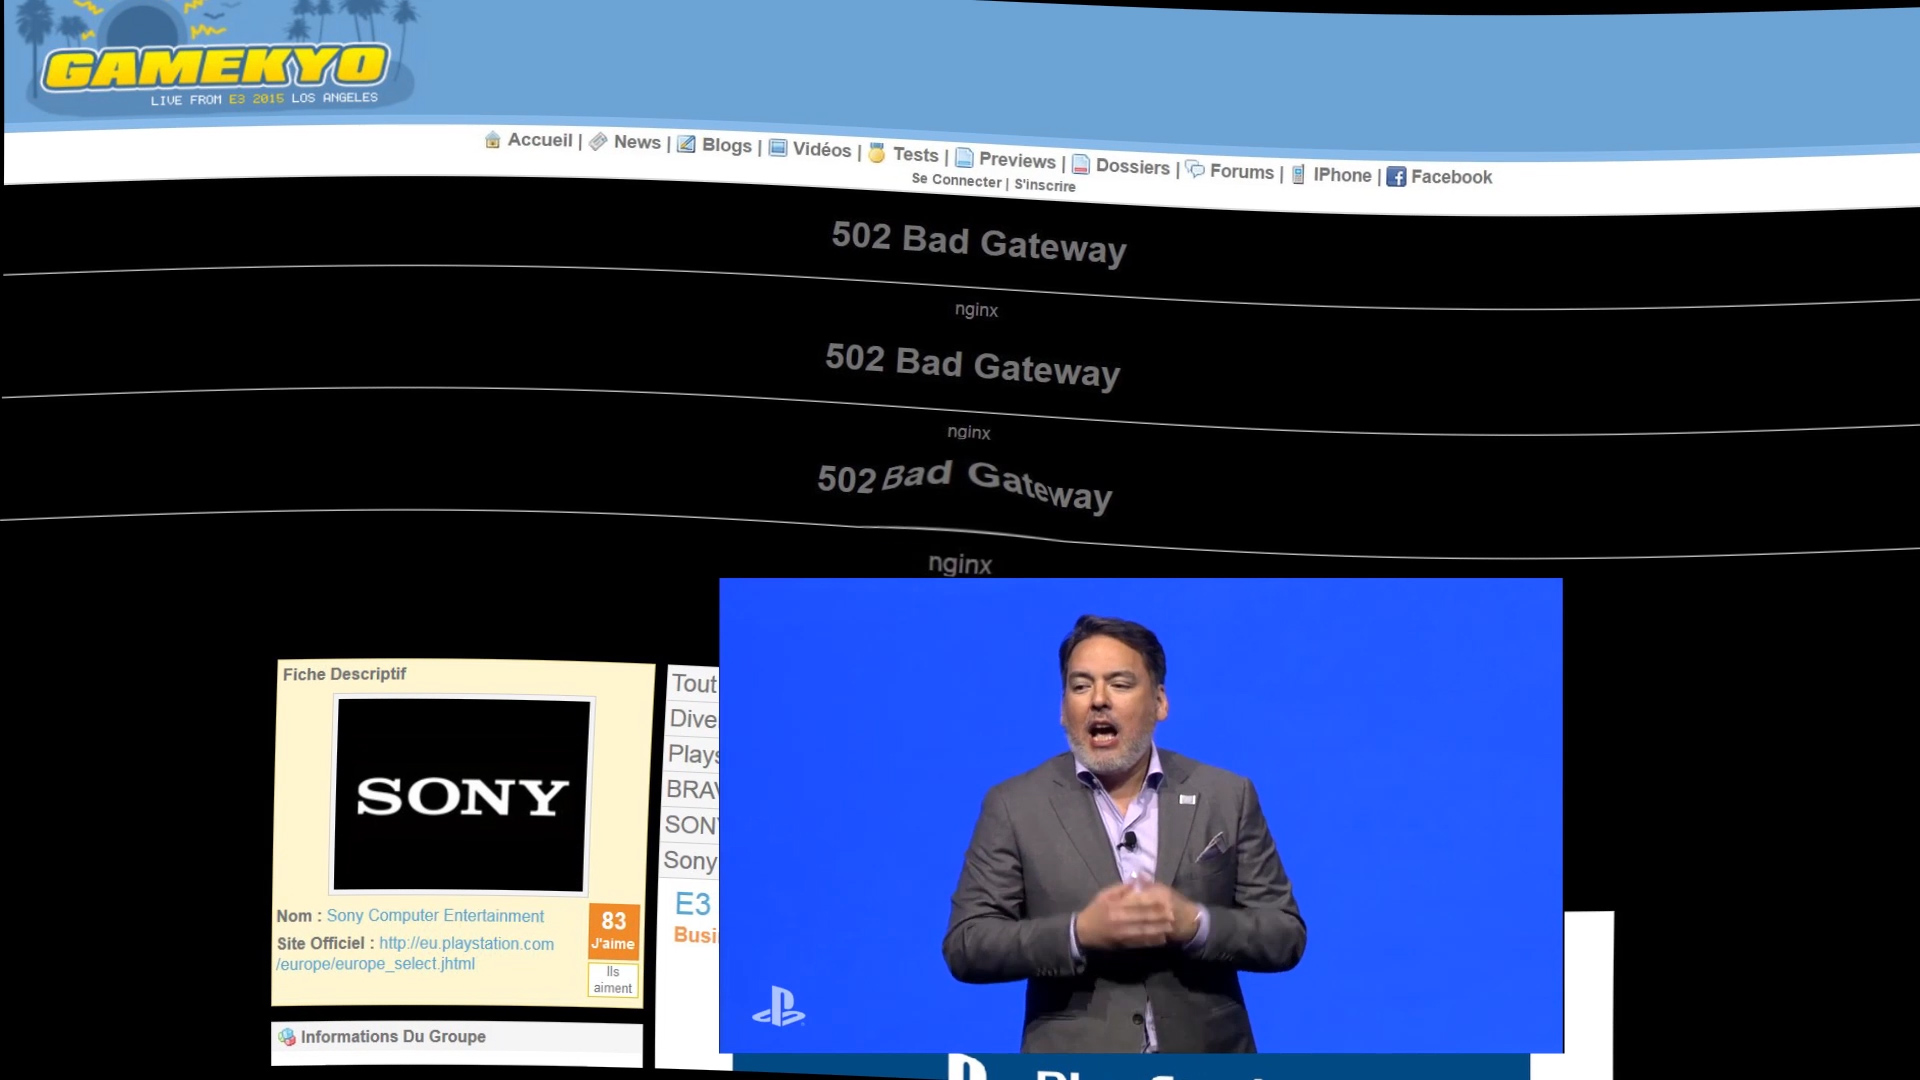1920x1080 pixels.
Task: Open the Previews menu item
Action: (x=1017, y=160)
